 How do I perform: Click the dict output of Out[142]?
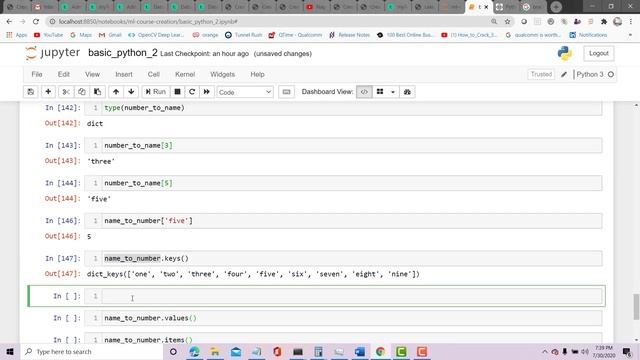click(95, 124)
